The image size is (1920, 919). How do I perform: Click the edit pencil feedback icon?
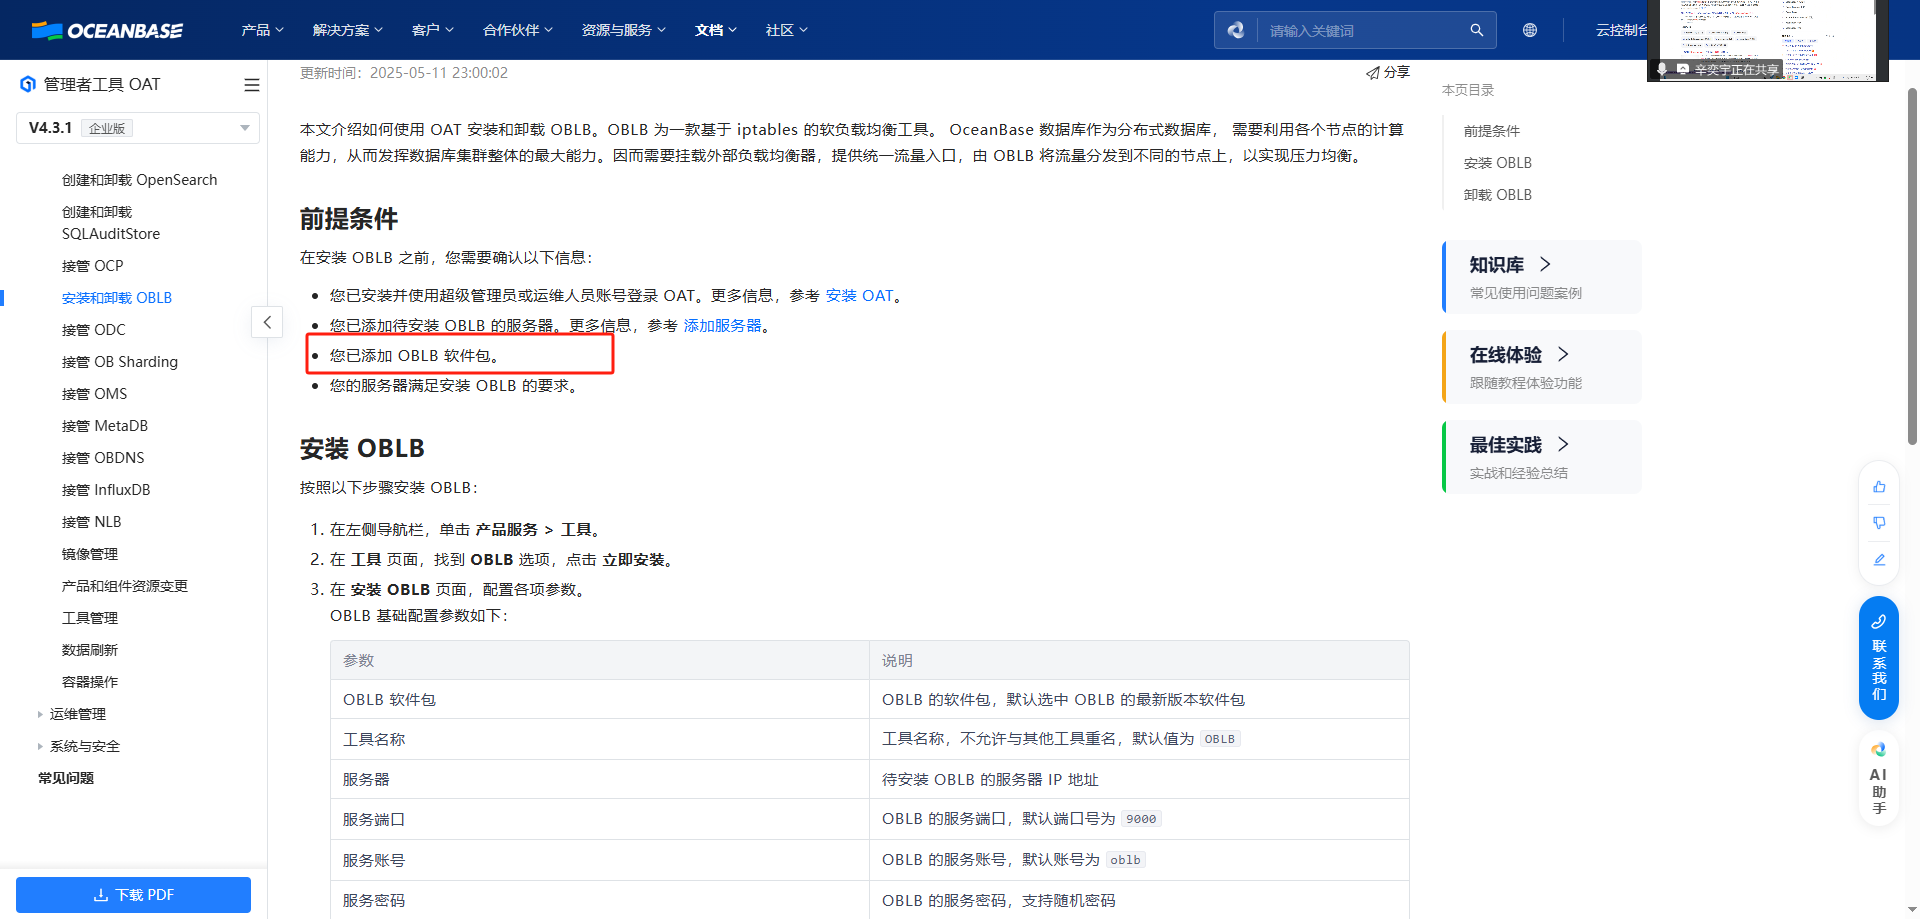1879,559
